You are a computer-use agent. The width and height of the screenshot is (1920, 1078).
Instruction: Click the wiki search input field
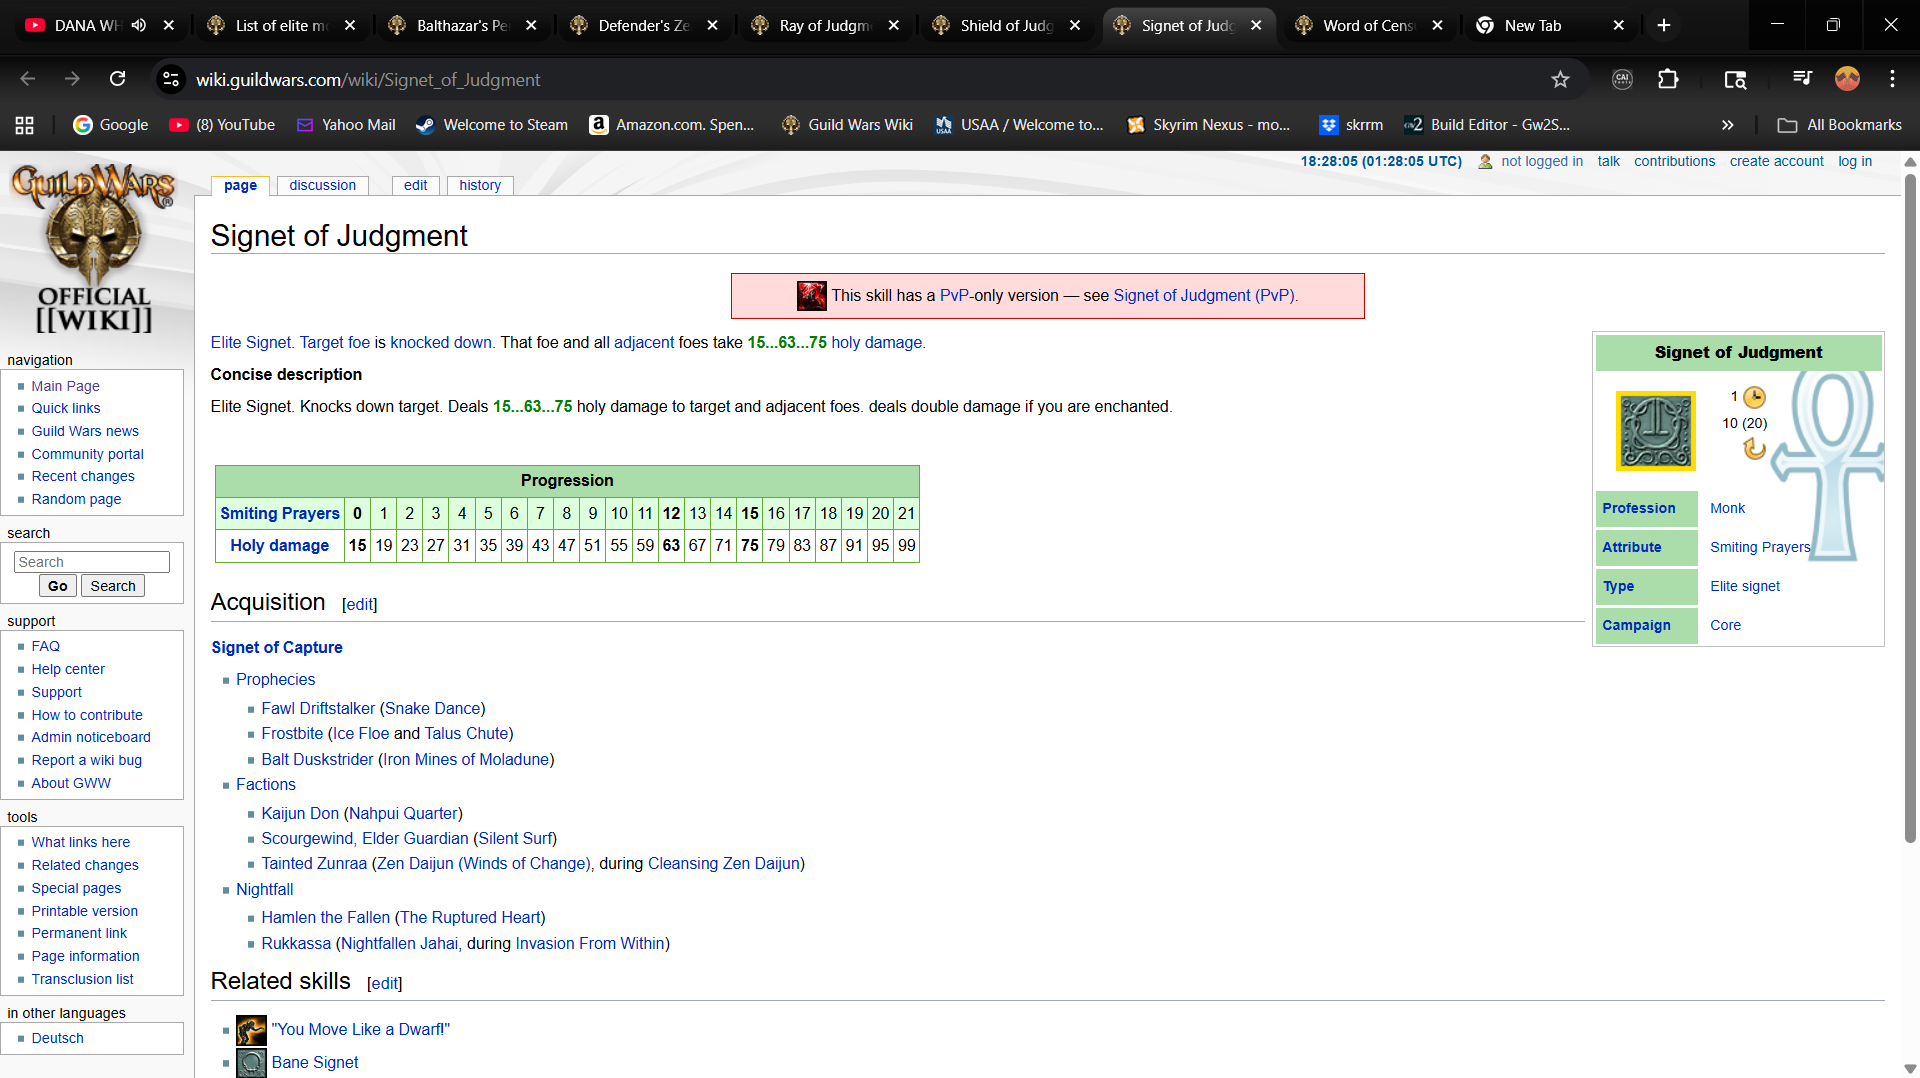[92, 563]
